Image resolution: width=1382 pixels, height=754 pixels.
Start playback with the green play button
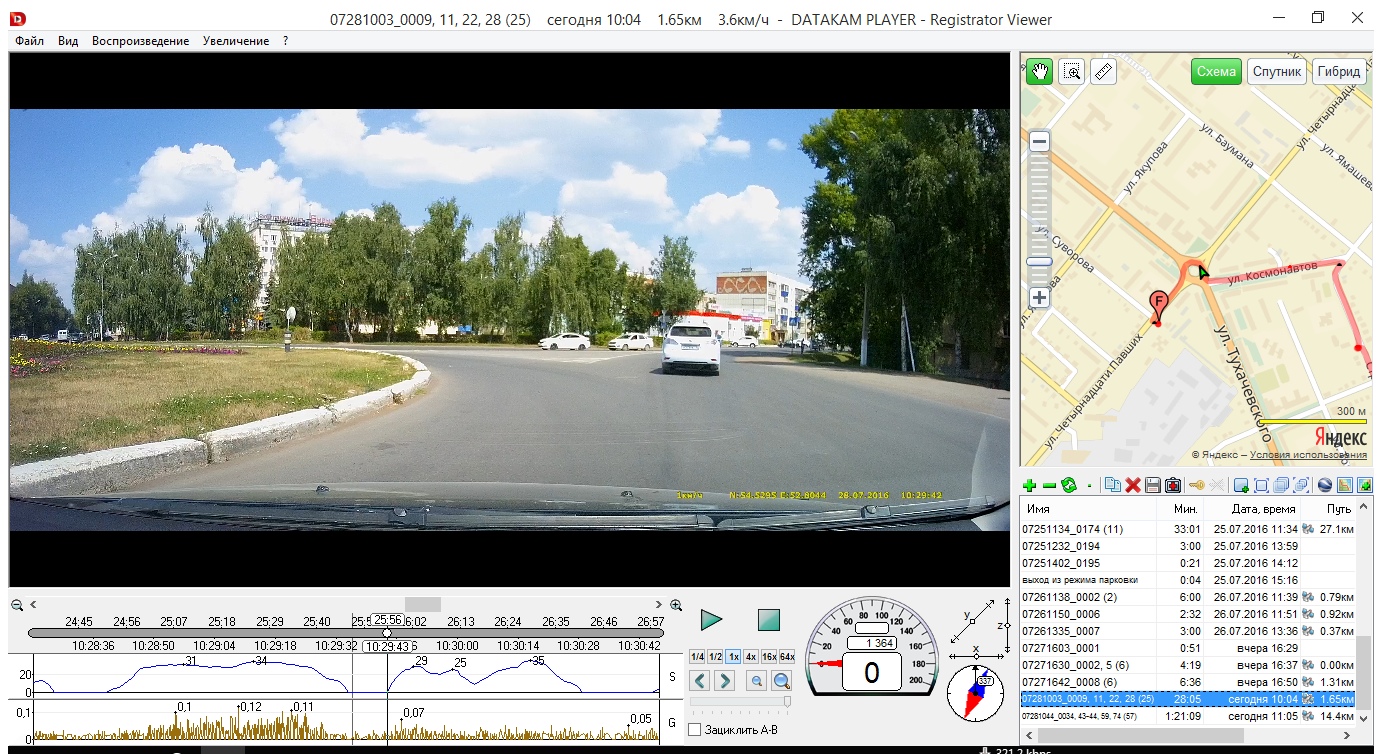[x=711, y=620]
